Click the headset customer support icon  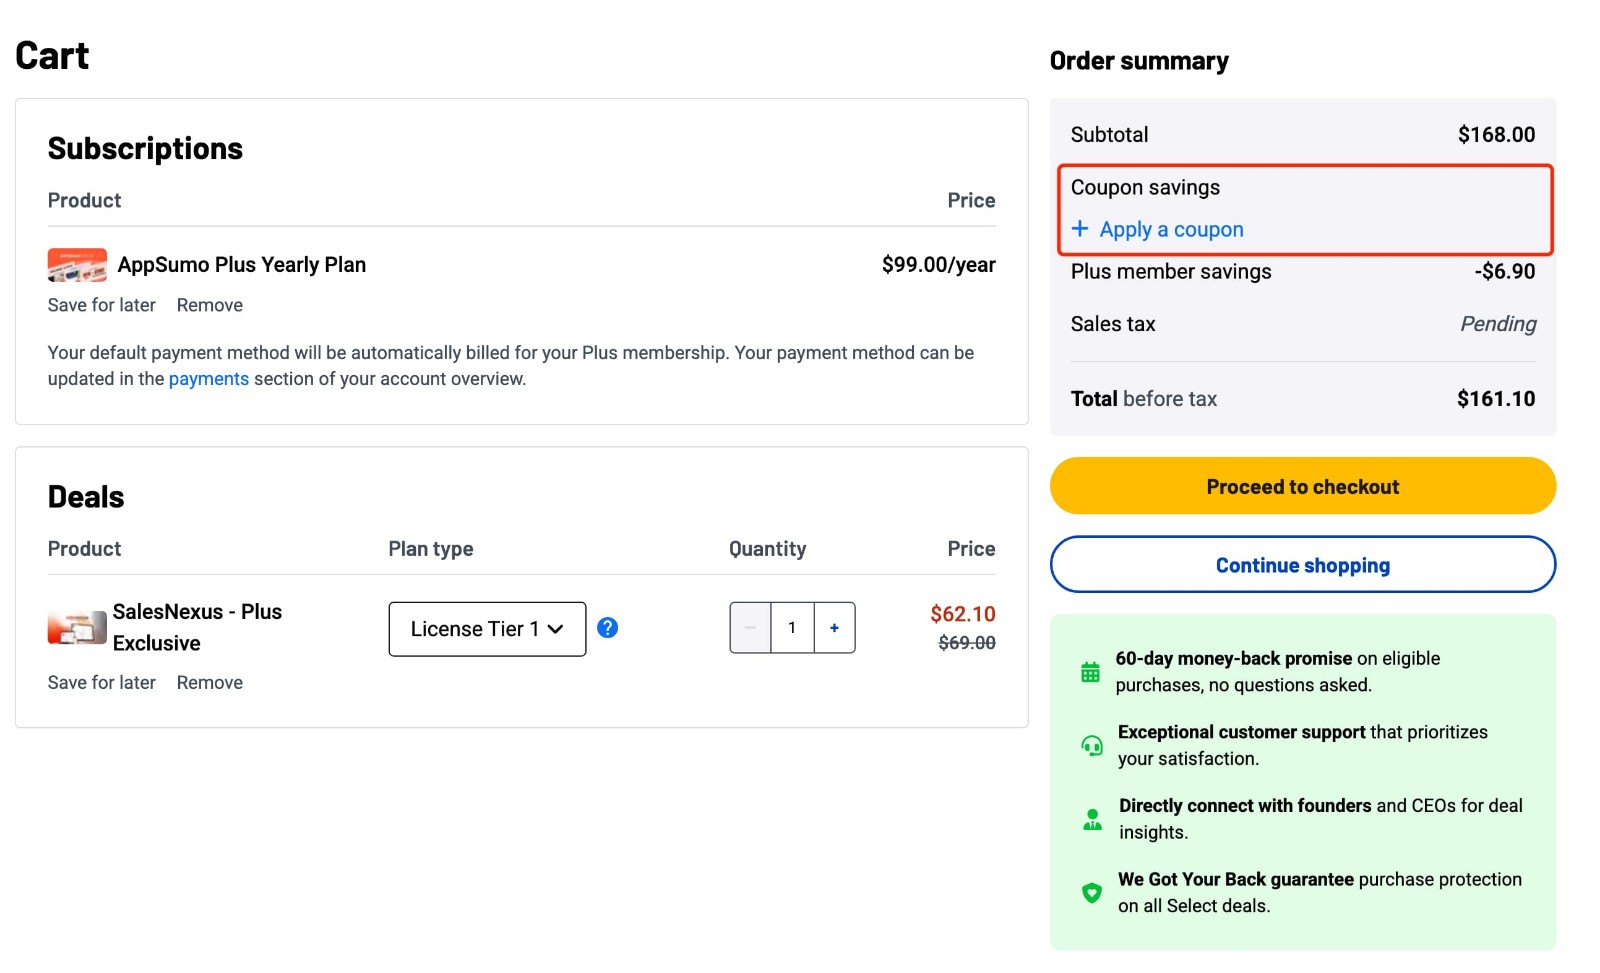[x=1091, y=745]
